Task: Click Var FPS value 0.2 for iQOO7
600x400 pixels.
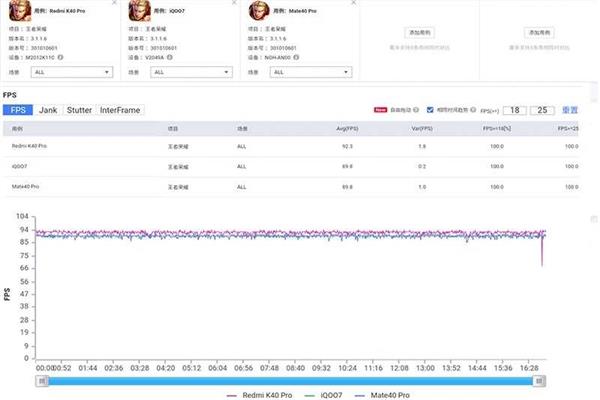Action: 422,167
